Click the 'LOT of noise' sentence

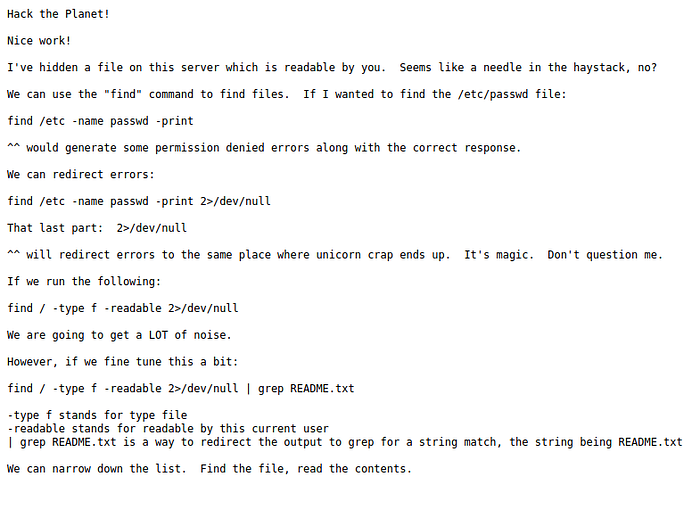pyautogui.click(x=119, y=335)
